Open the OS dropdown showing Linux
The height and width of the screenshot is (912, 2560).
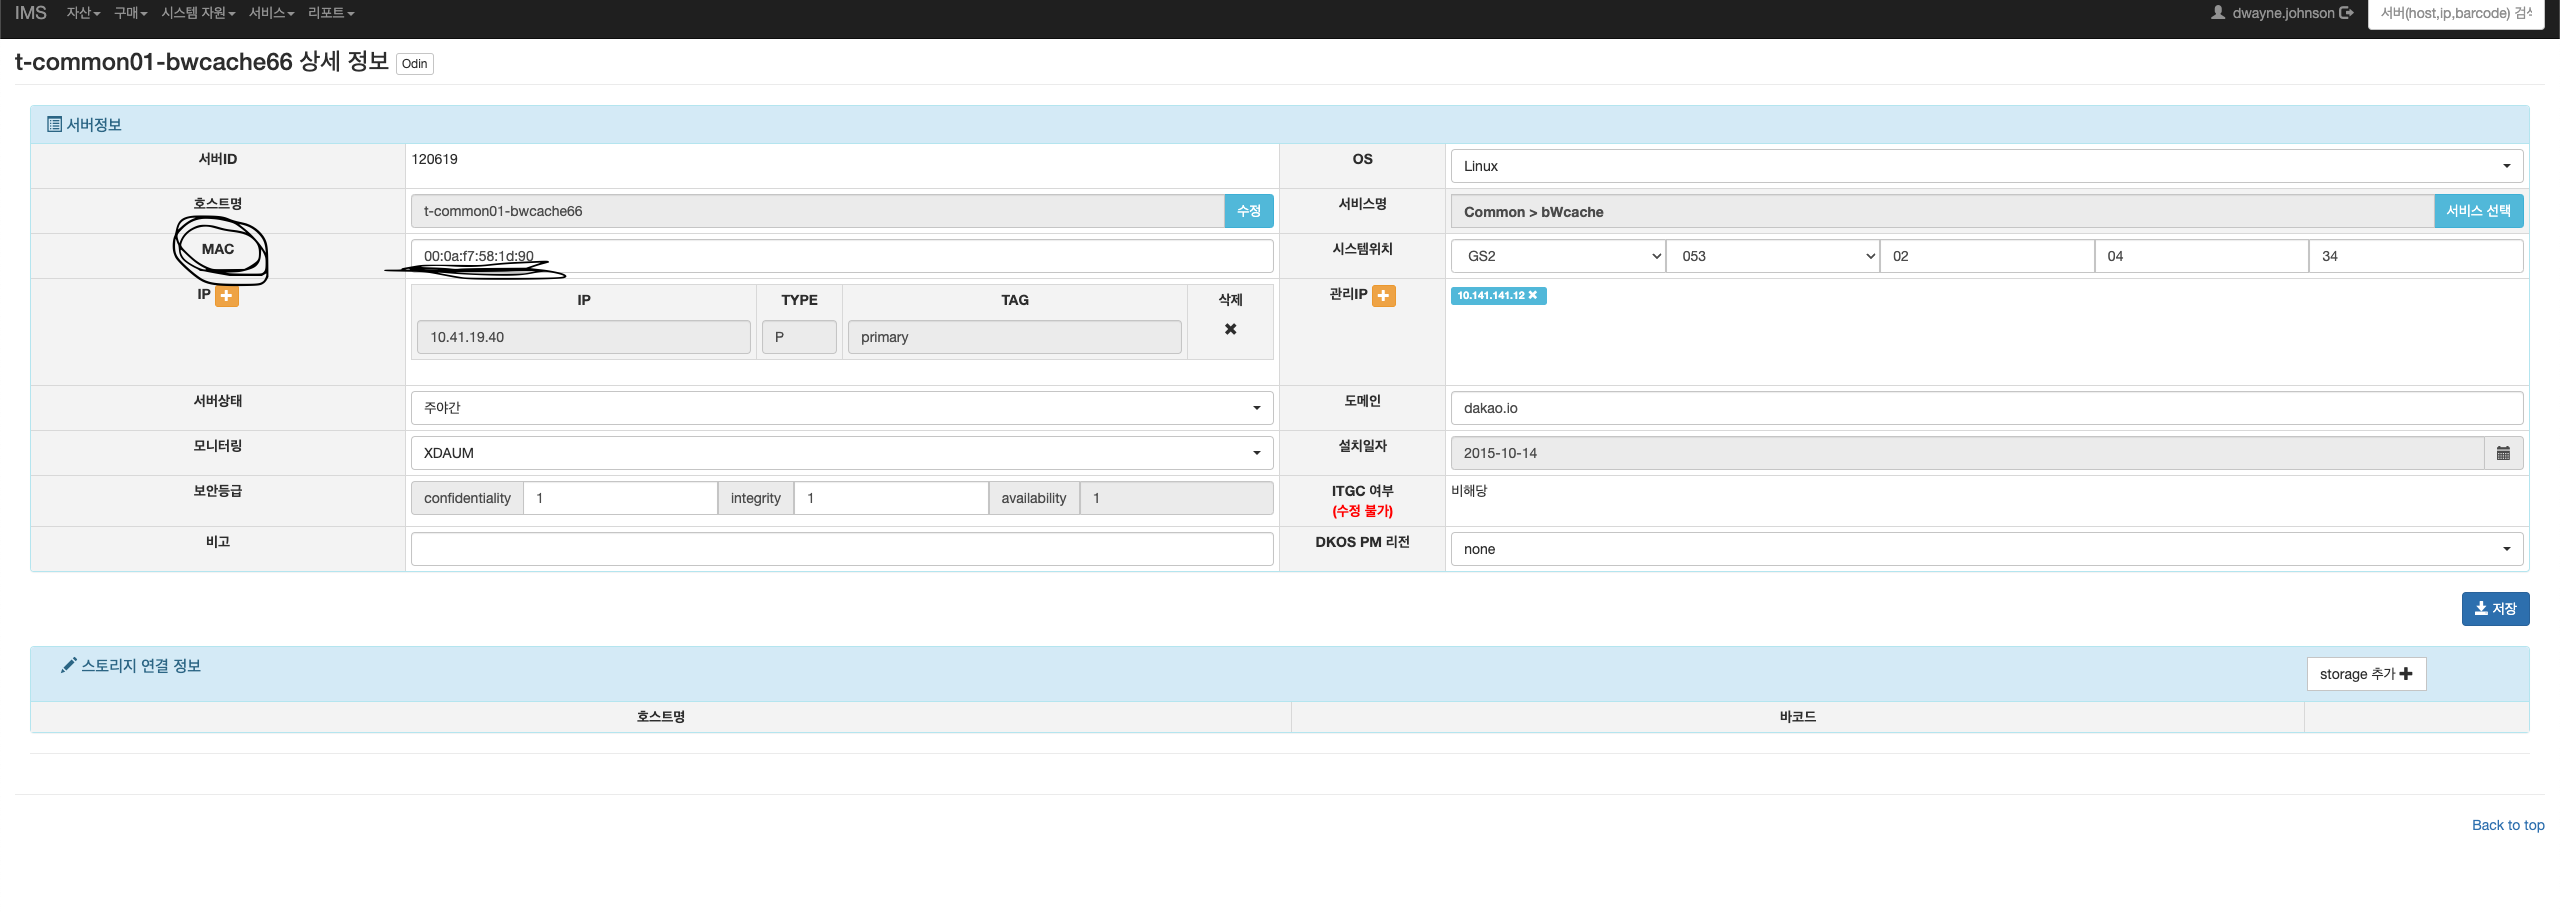coord(1987,166)
